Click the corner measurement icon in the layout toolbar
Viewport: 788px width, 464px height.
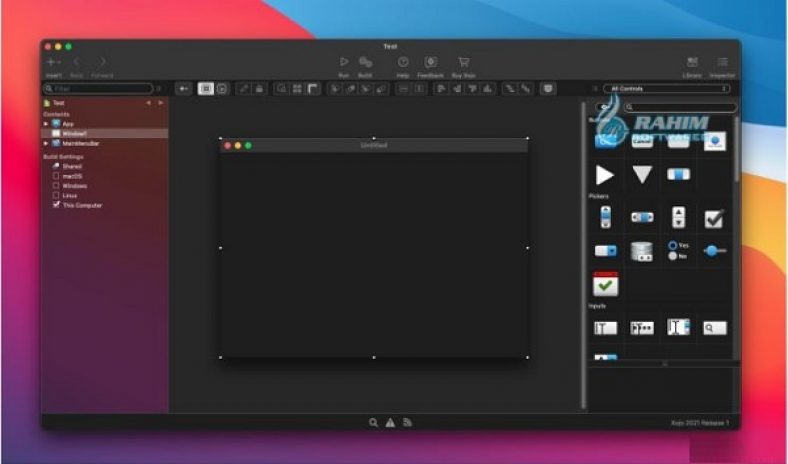(313, 89)
